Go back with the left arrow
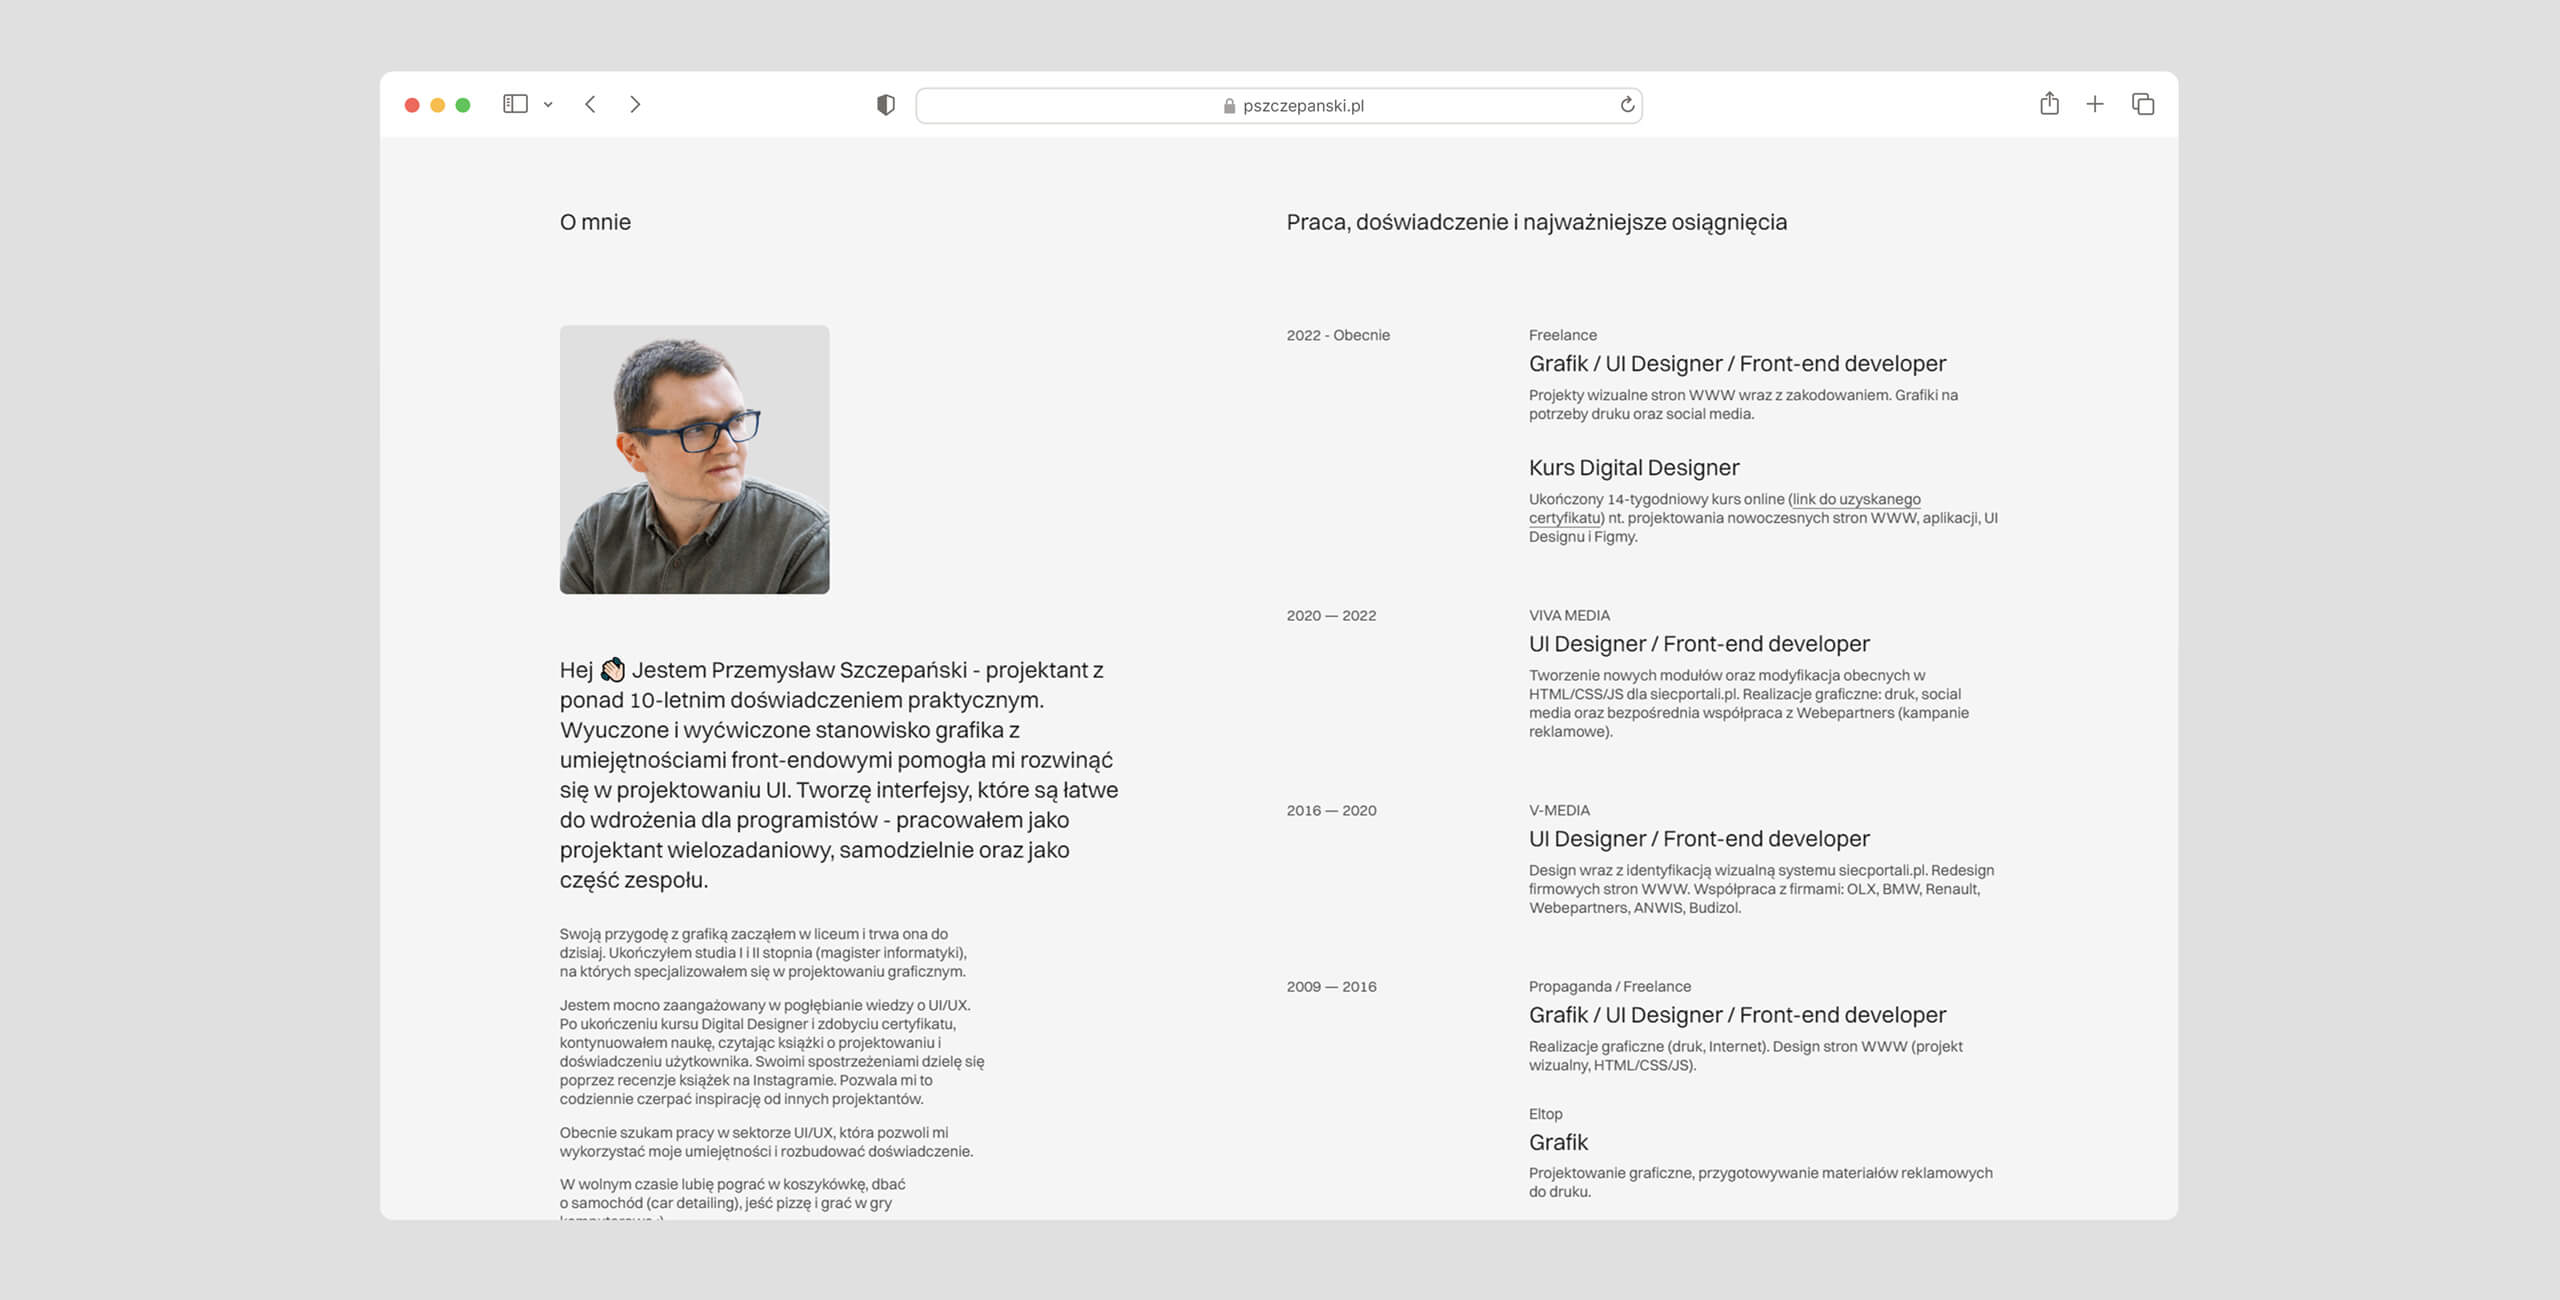This screenshot has height=1300, width=2560. coord(591,104)
